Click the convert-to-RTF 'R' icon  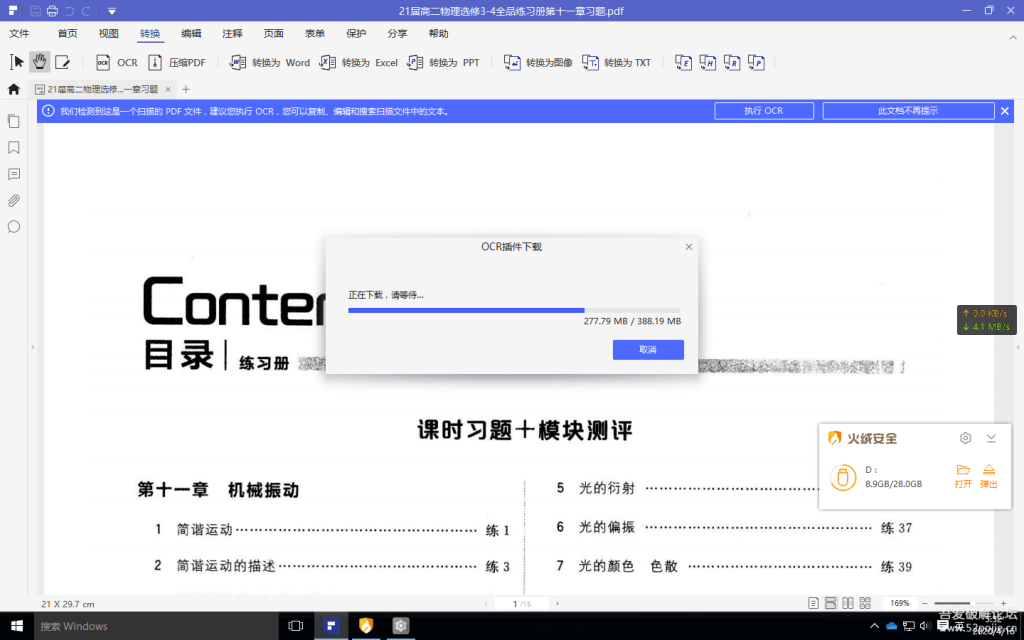tap(732, 63)
